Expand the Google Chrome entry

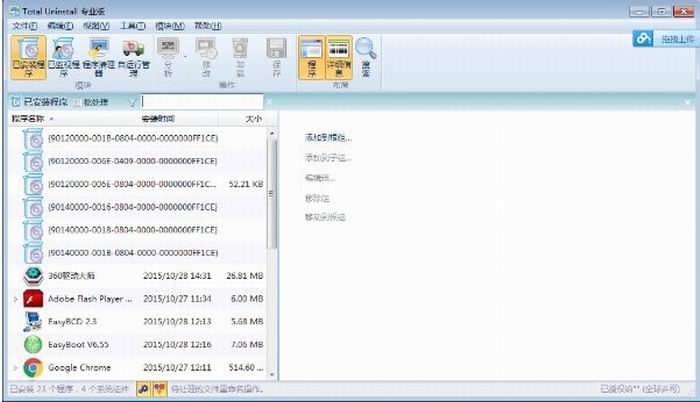[x=15, y=368]
